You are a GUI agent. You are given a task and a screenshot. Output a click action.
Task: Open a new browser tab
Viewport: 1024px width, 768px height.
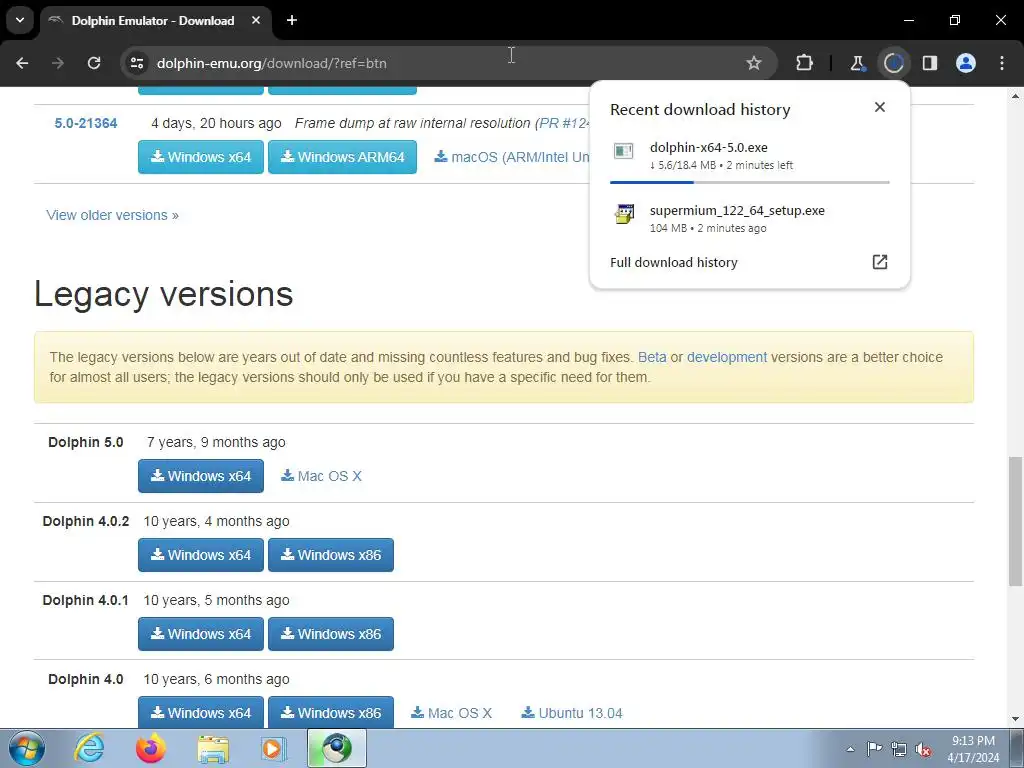[x=292, y=20]
